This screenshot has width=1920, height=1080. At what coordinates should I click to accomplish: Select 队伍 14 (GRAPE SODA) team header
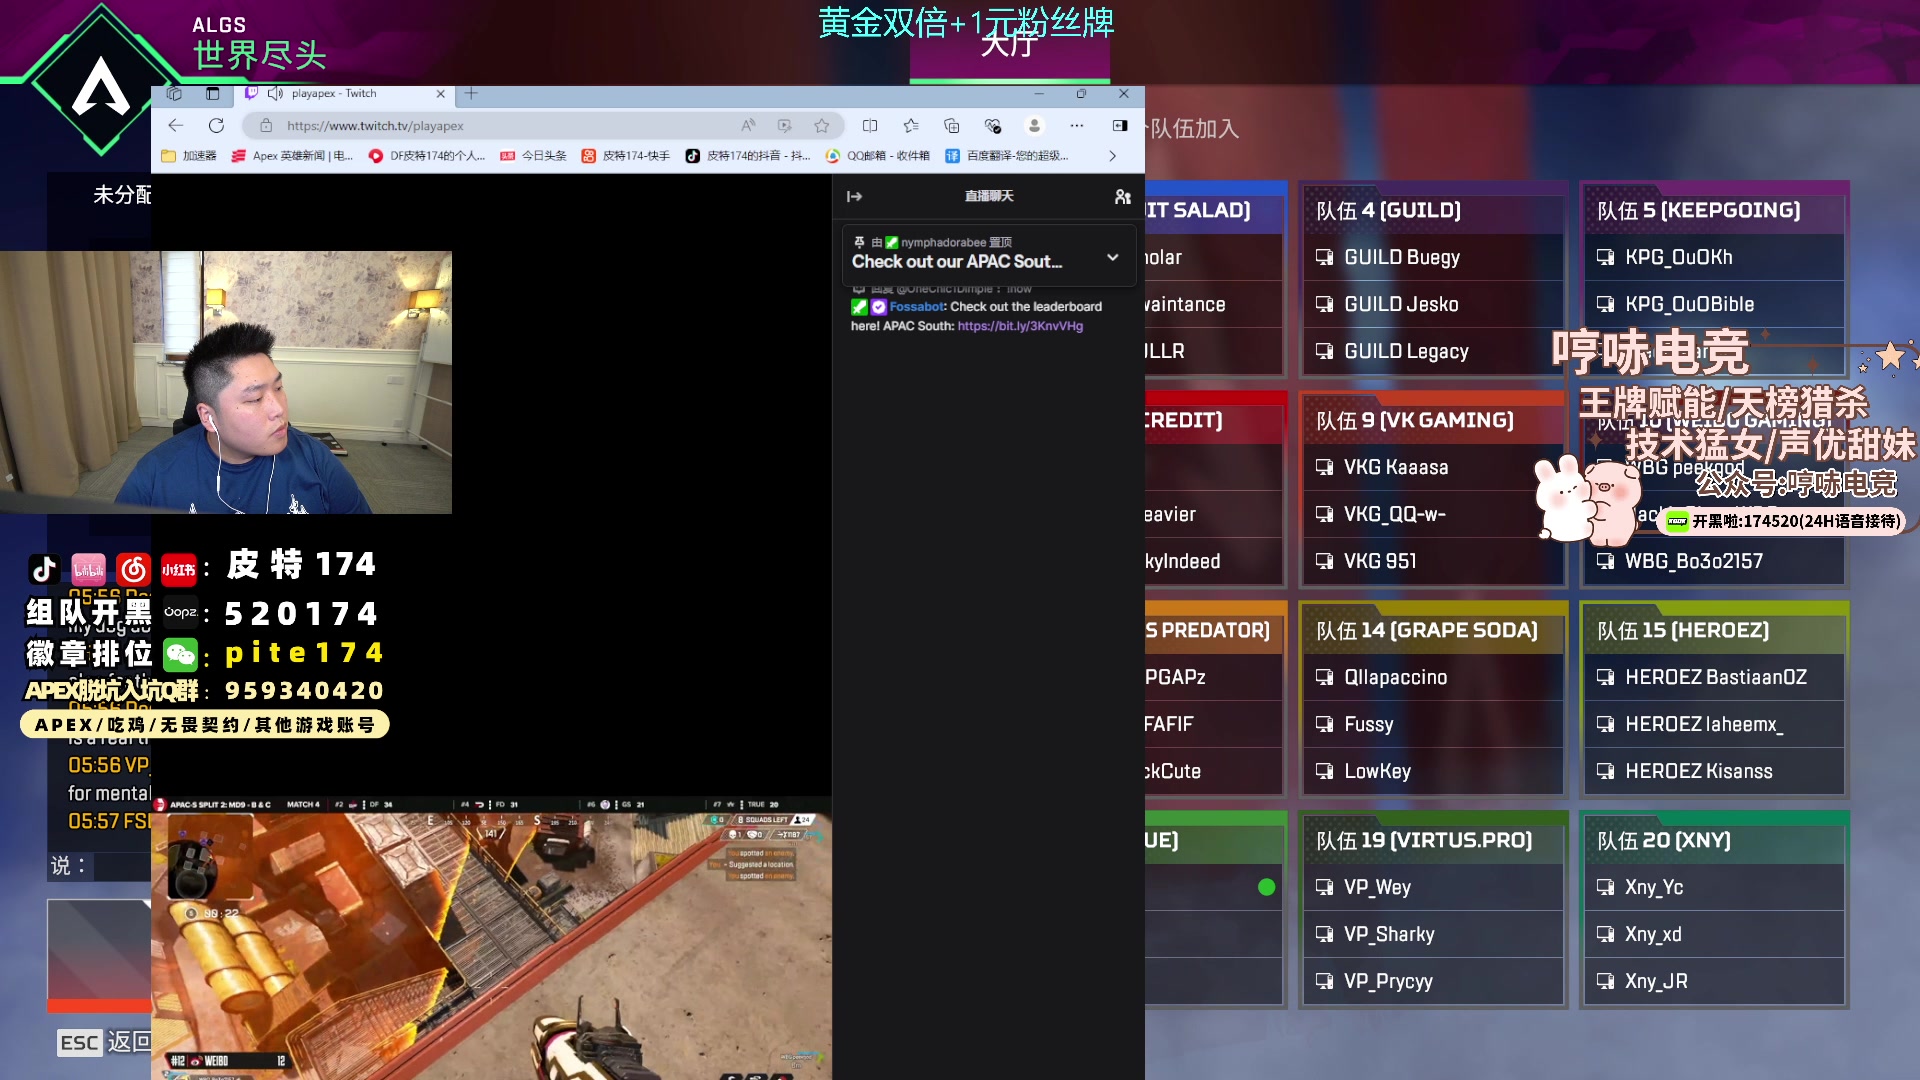click(x=1433, y=630)
